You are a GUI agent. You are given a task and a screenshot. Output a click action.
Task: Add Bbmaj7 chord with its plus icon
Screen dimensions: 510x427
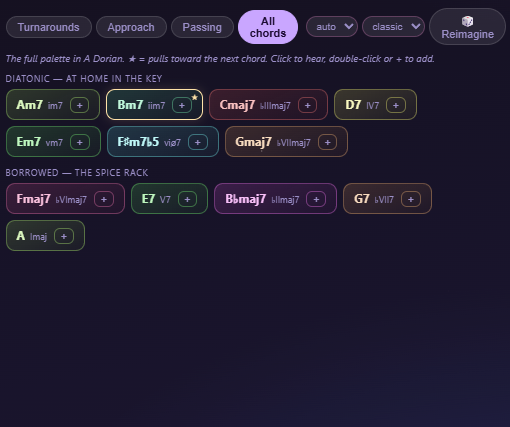[316, 199]
